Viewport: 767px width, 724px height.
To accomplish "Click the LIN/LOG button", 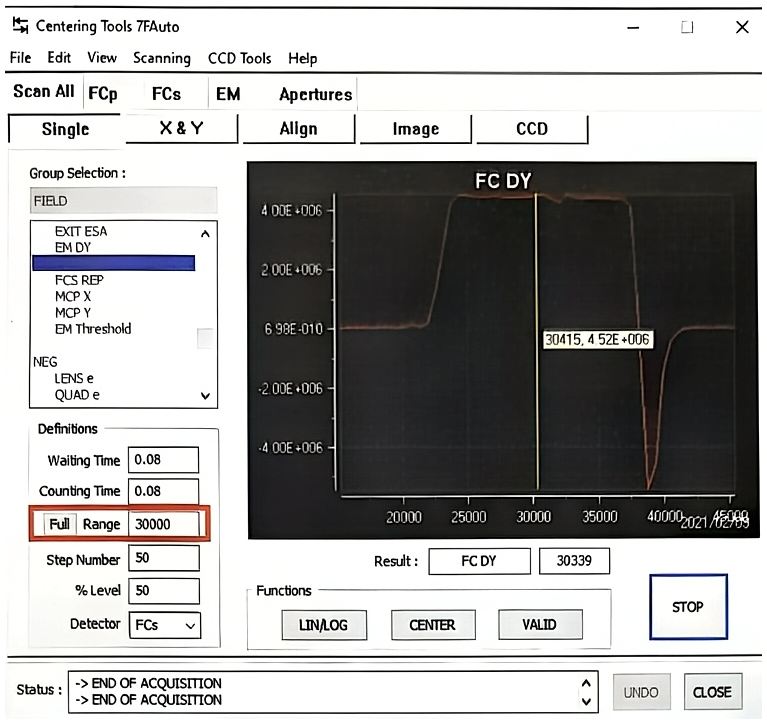I will (324, 625).
